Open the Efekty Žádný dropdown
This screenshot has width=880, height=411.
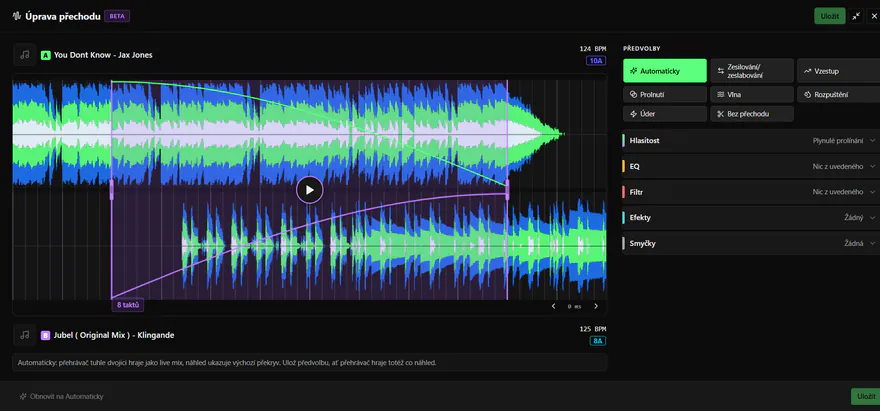pos(859,217)
